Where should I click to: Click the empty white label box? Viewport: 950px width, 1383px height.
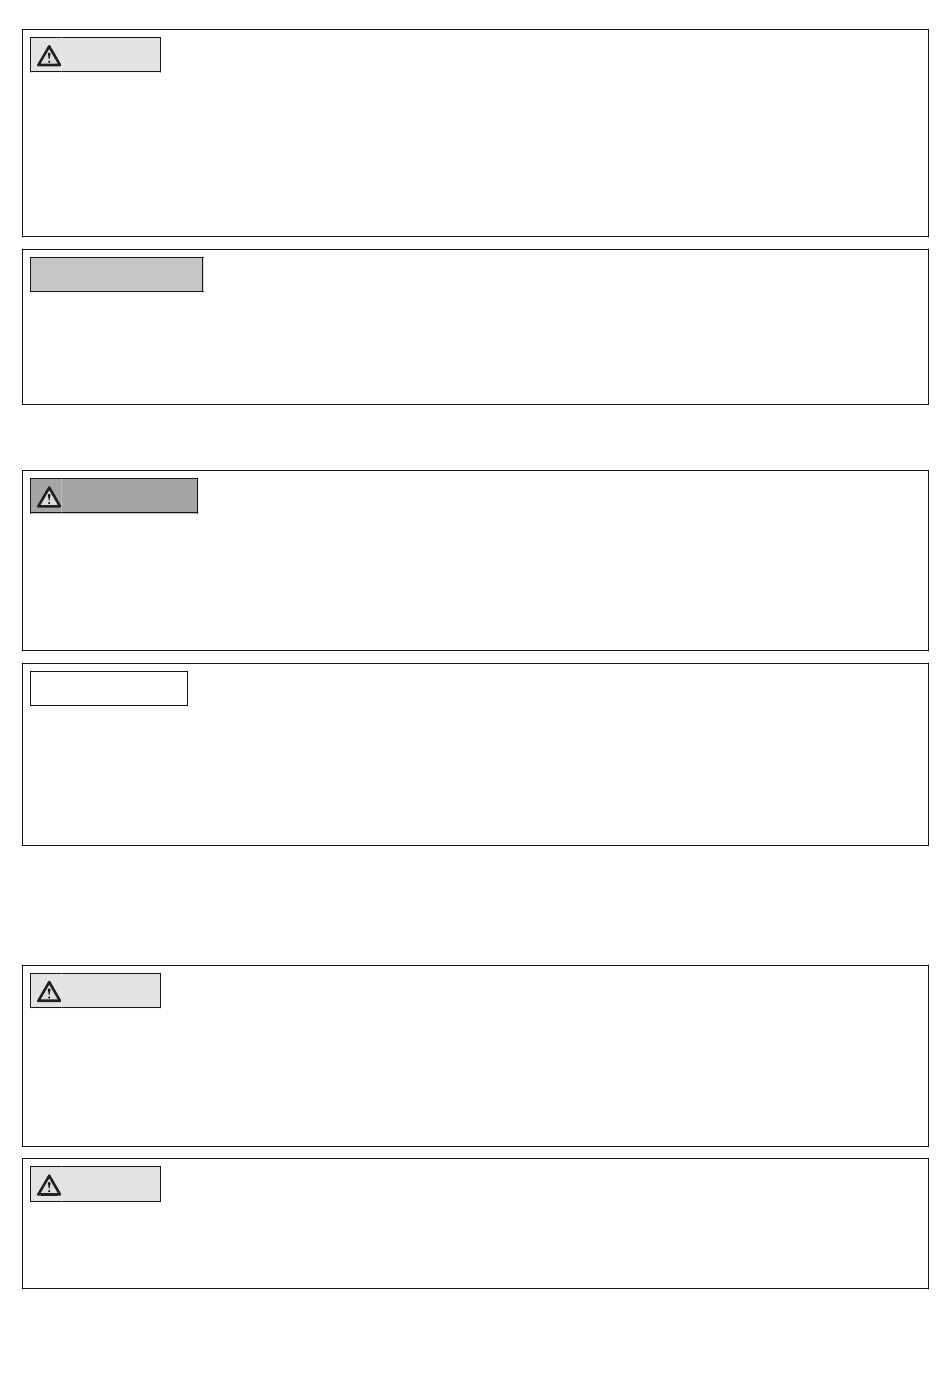[x=109, y=688]
